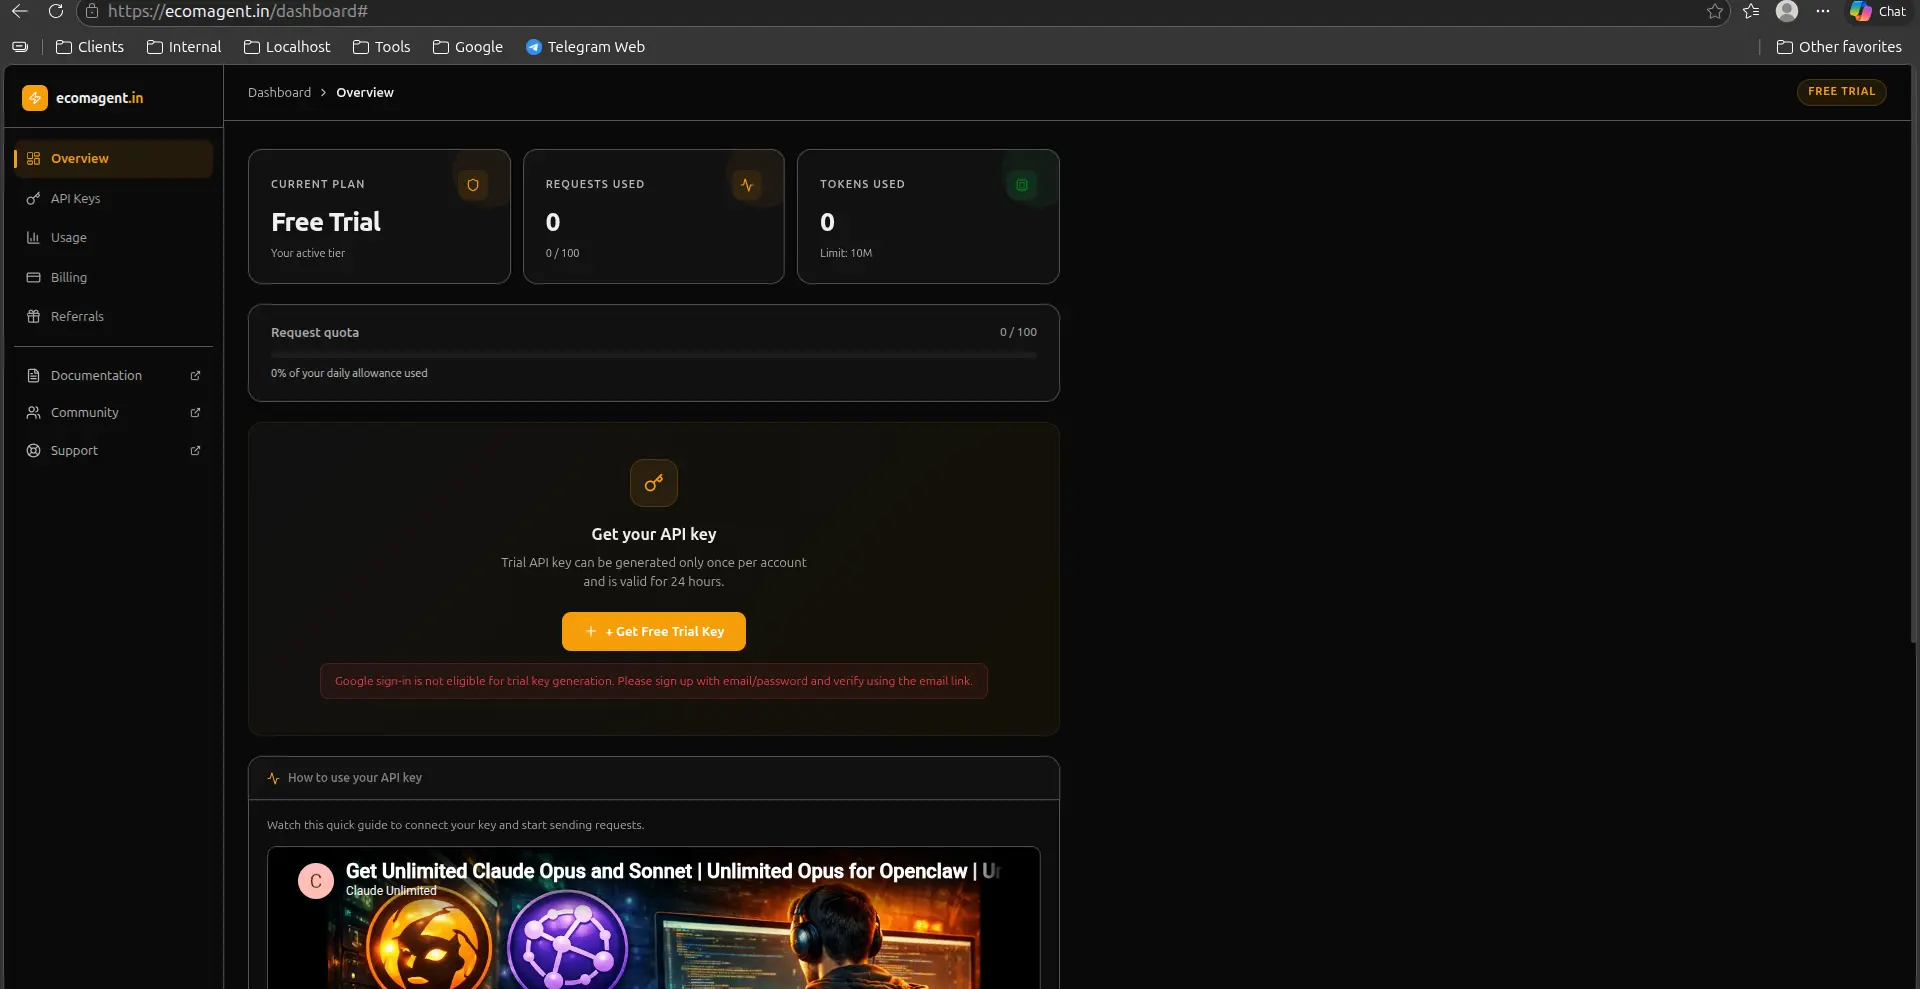Open the Telegram Web bookmark

585,47
